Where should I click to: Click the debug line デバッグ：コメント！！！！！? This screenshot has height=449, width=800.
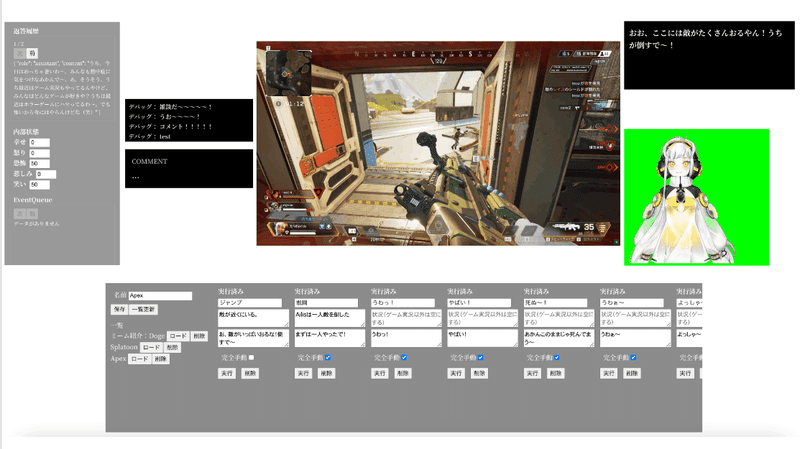pos(170,127)
